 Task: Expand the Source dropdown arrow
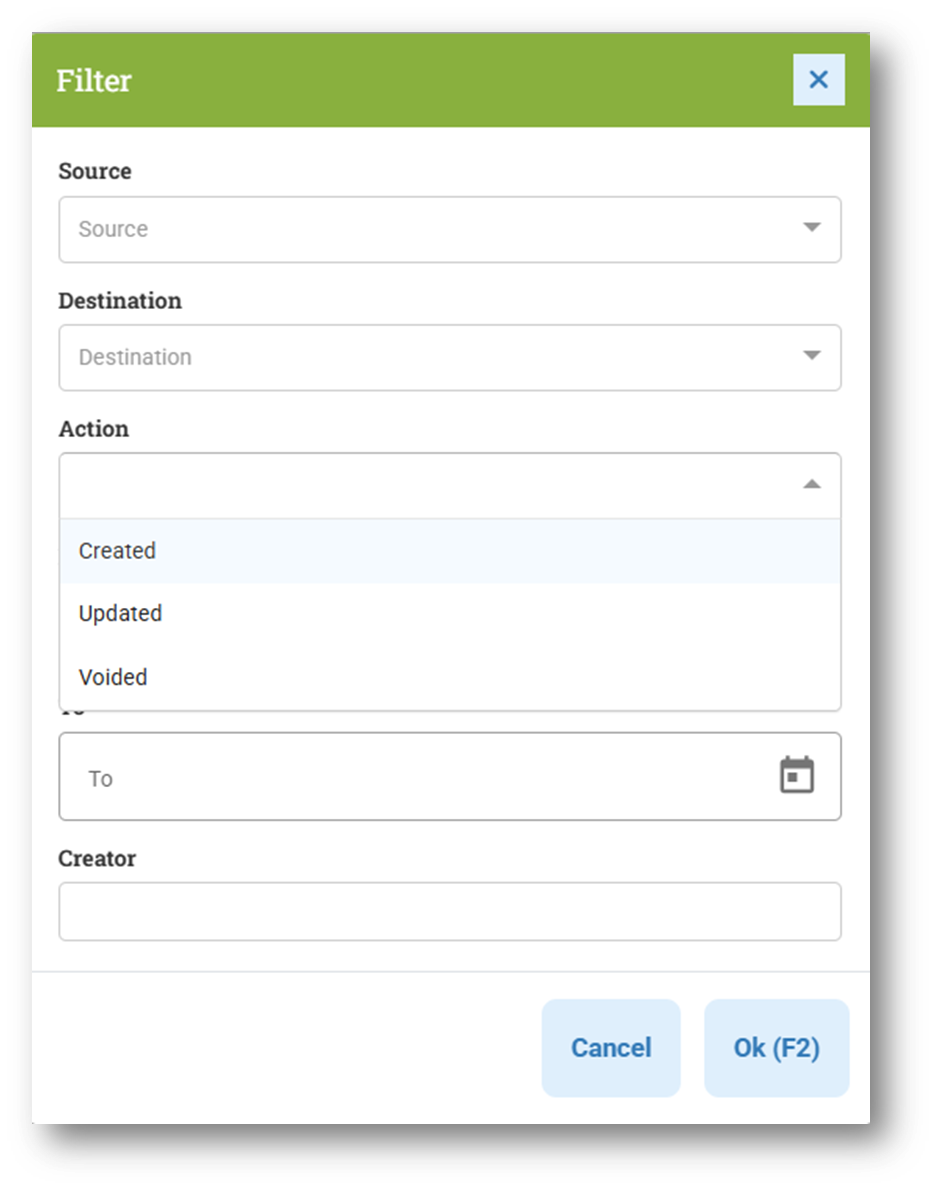point(811,227)
